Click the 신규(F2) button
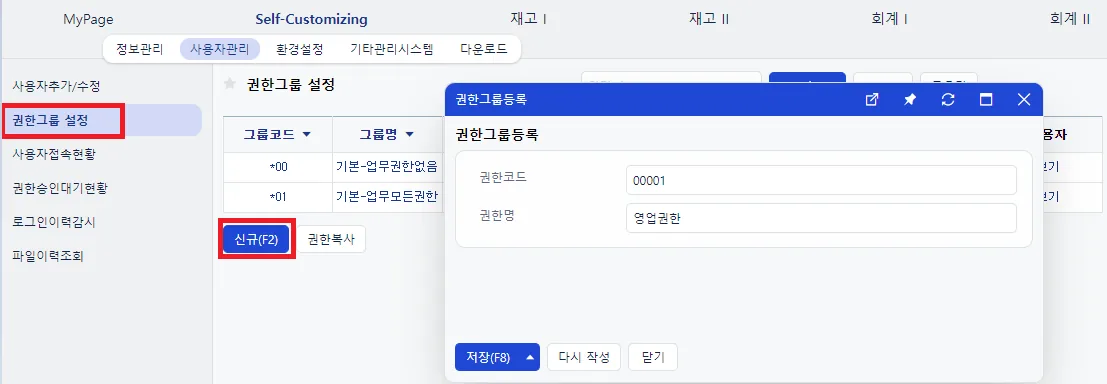Screen dimensions: 1107x384 pyautogui.click(x=256, y=239)
